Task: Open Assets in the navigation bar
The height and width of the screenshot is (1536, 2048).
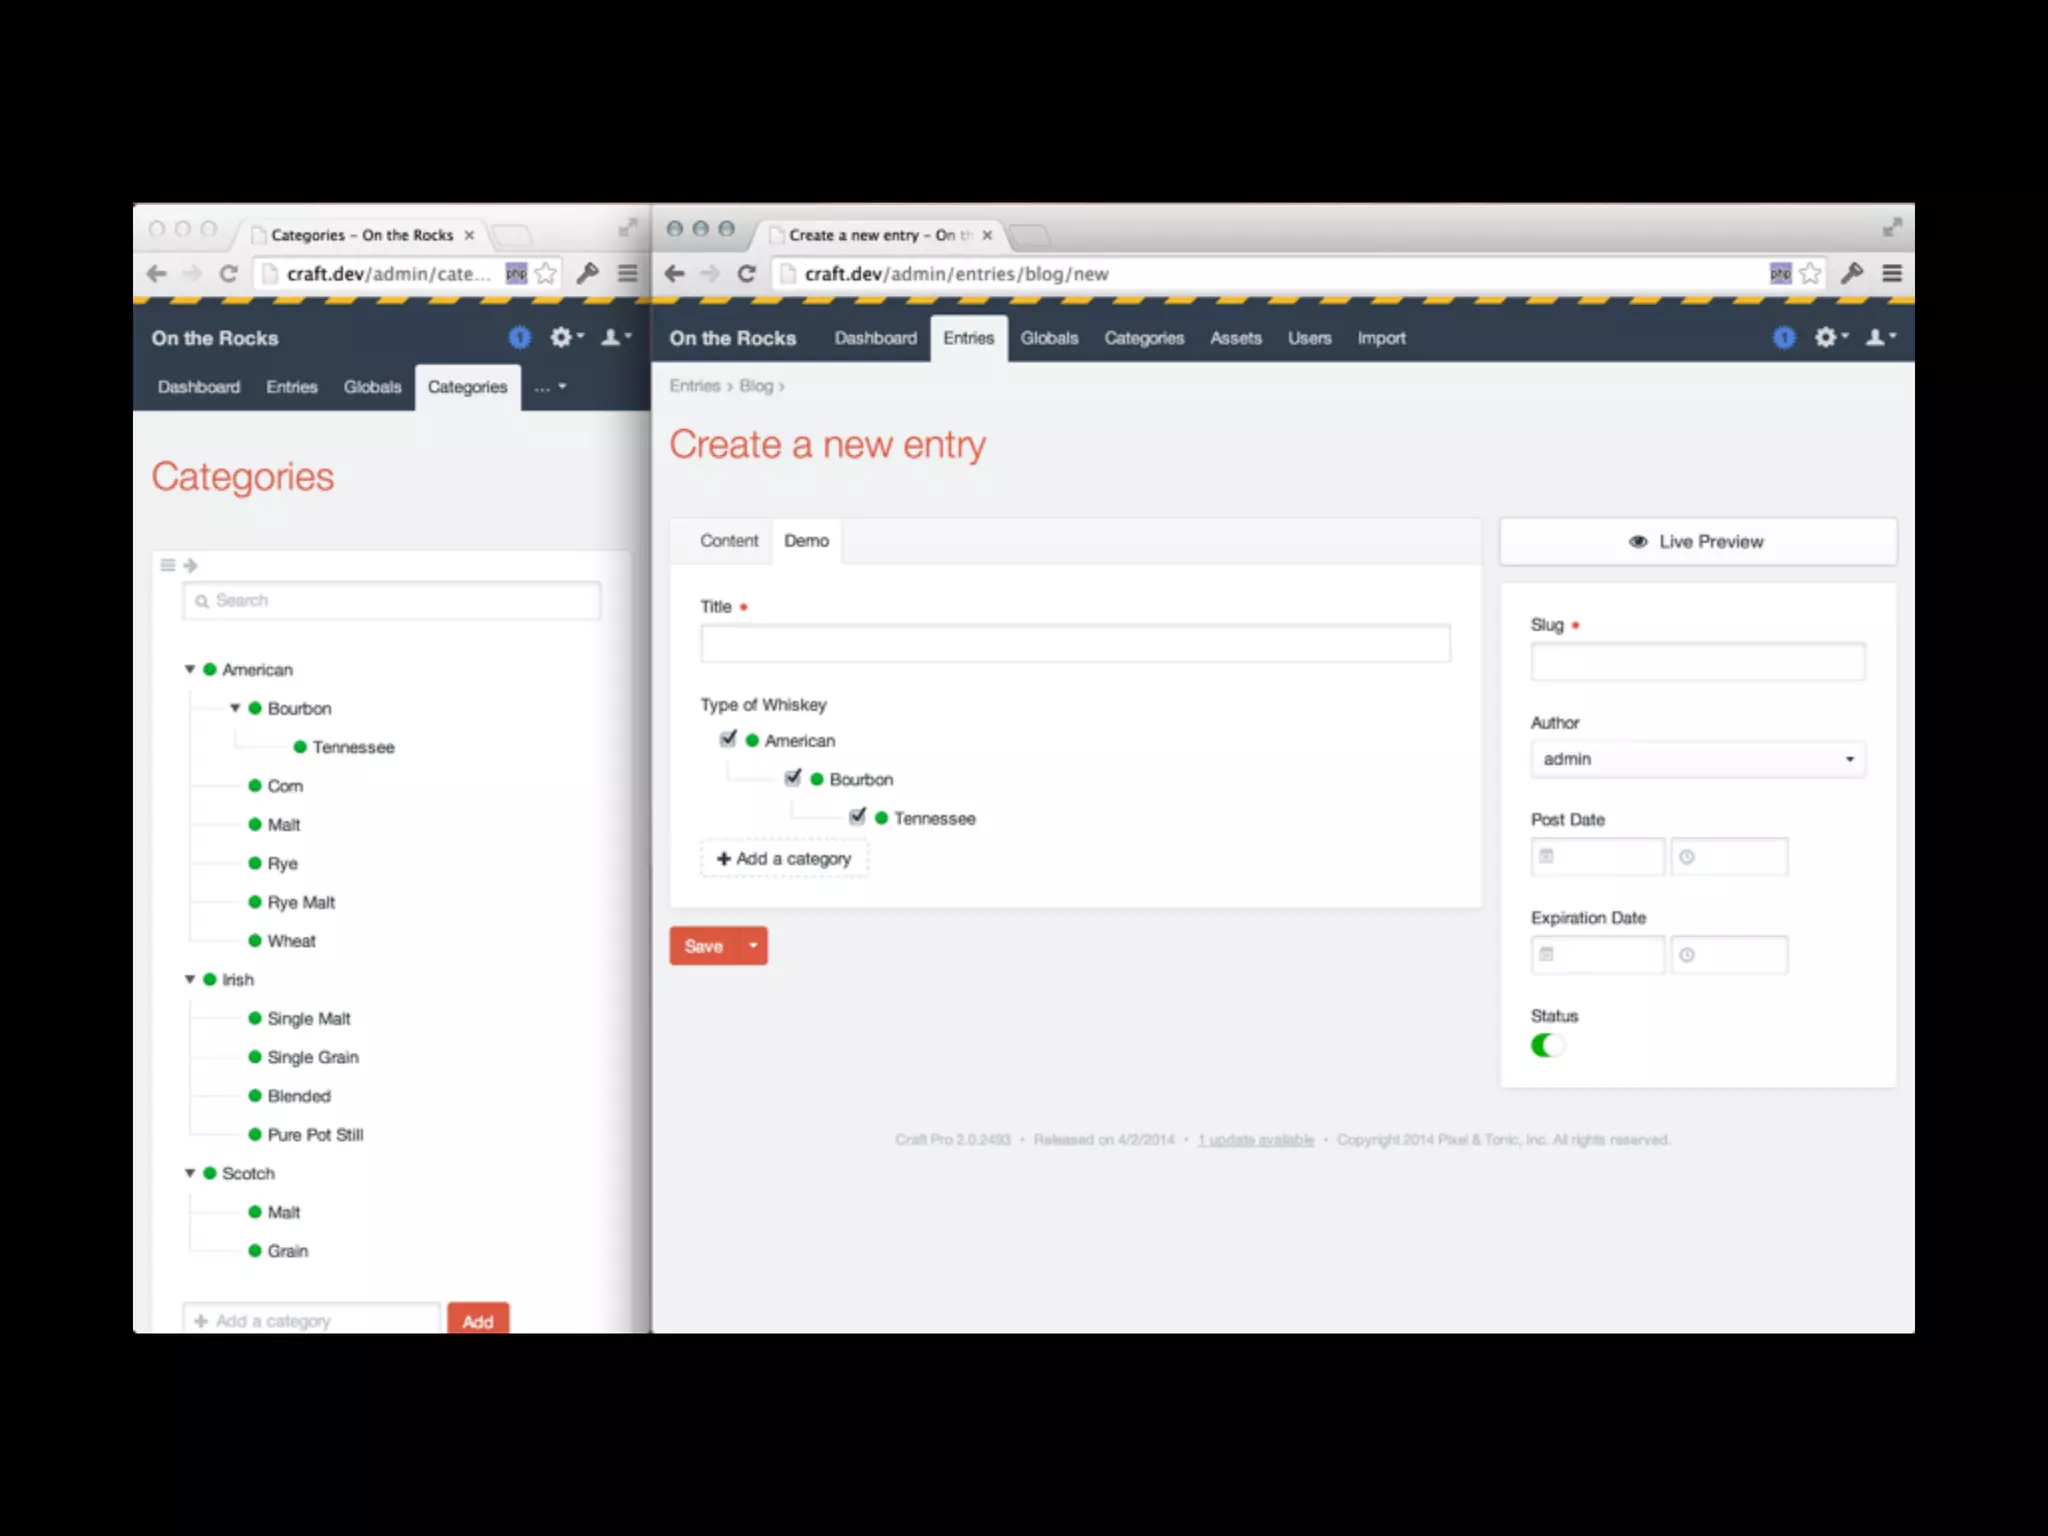Action: (x=1235, y=338)
